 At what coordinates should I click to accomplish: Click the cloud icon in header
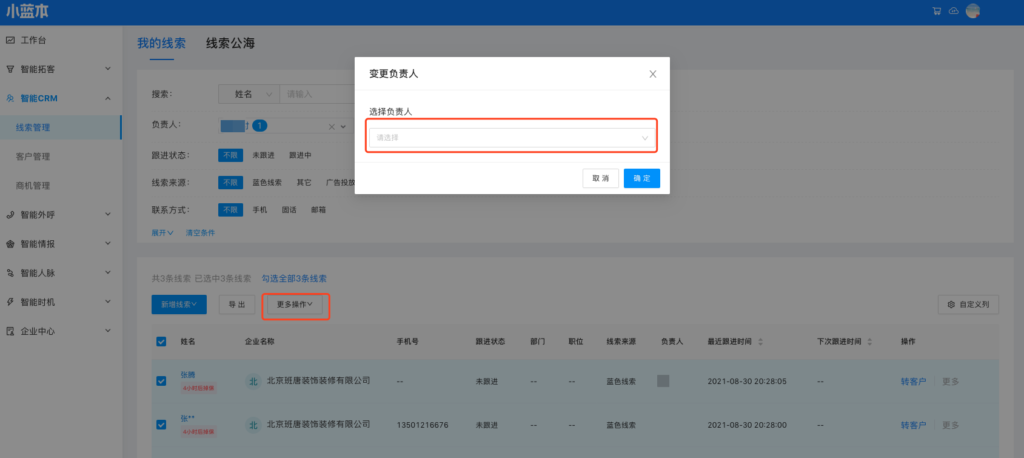(953, 11)
